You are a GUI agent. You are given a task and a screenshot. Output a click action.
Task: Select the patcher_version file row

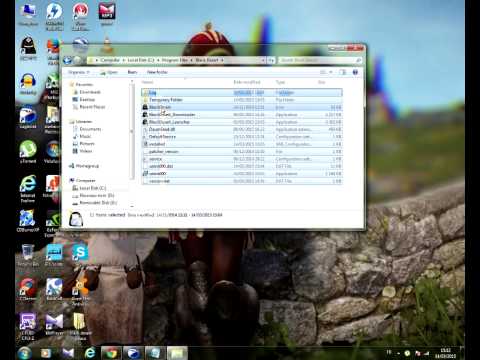click(x=242, y=152)
